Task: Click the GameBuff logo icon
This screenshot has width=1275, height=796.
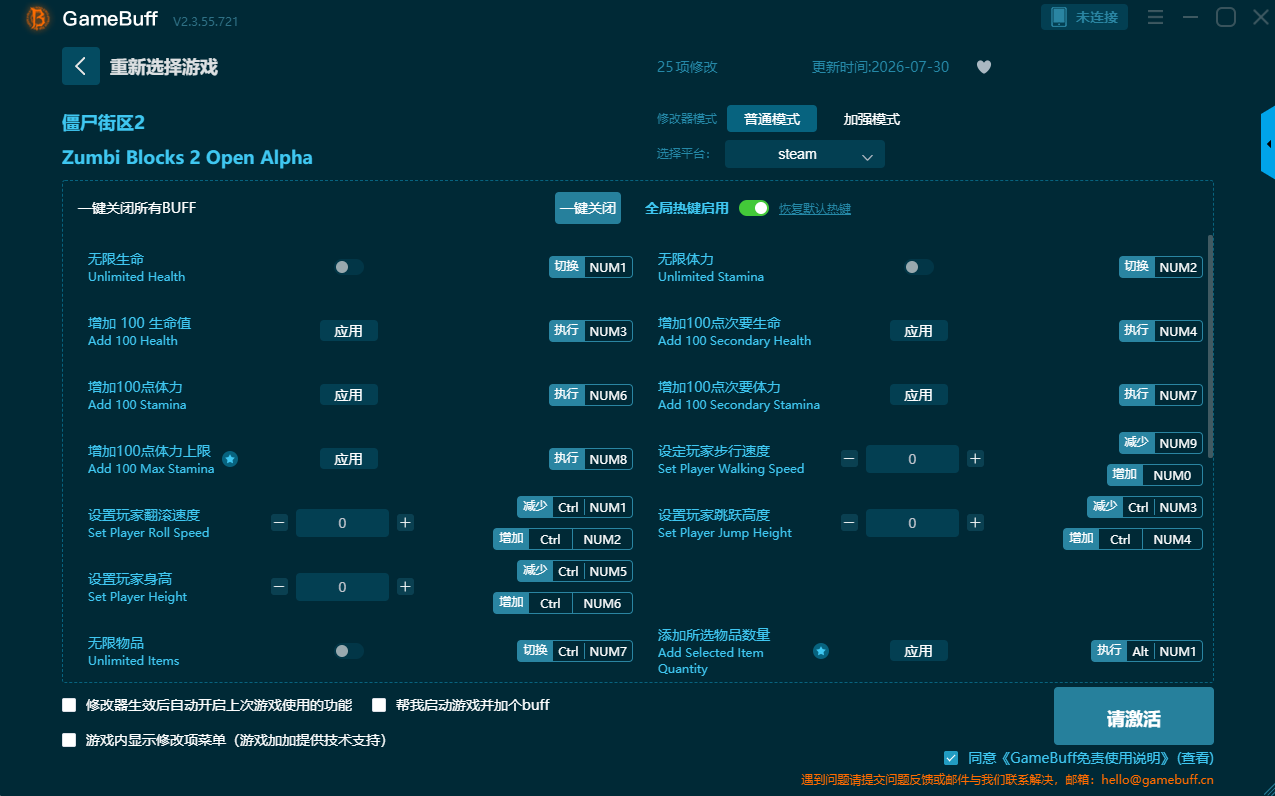Action: pyautogui.click(x=38, y=18)
